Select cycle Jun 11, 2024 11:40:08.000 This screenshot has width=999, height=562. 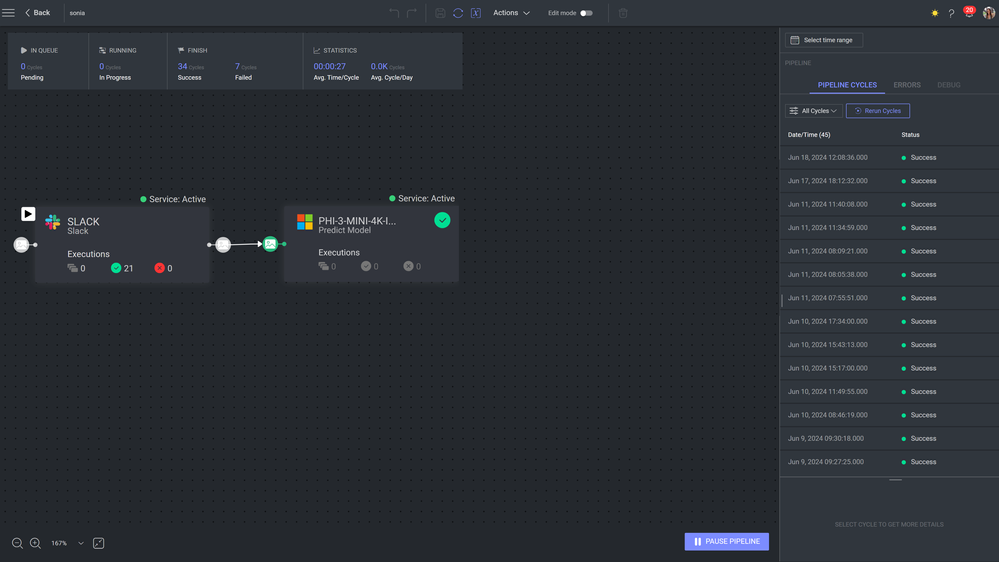tap(889, 205)
